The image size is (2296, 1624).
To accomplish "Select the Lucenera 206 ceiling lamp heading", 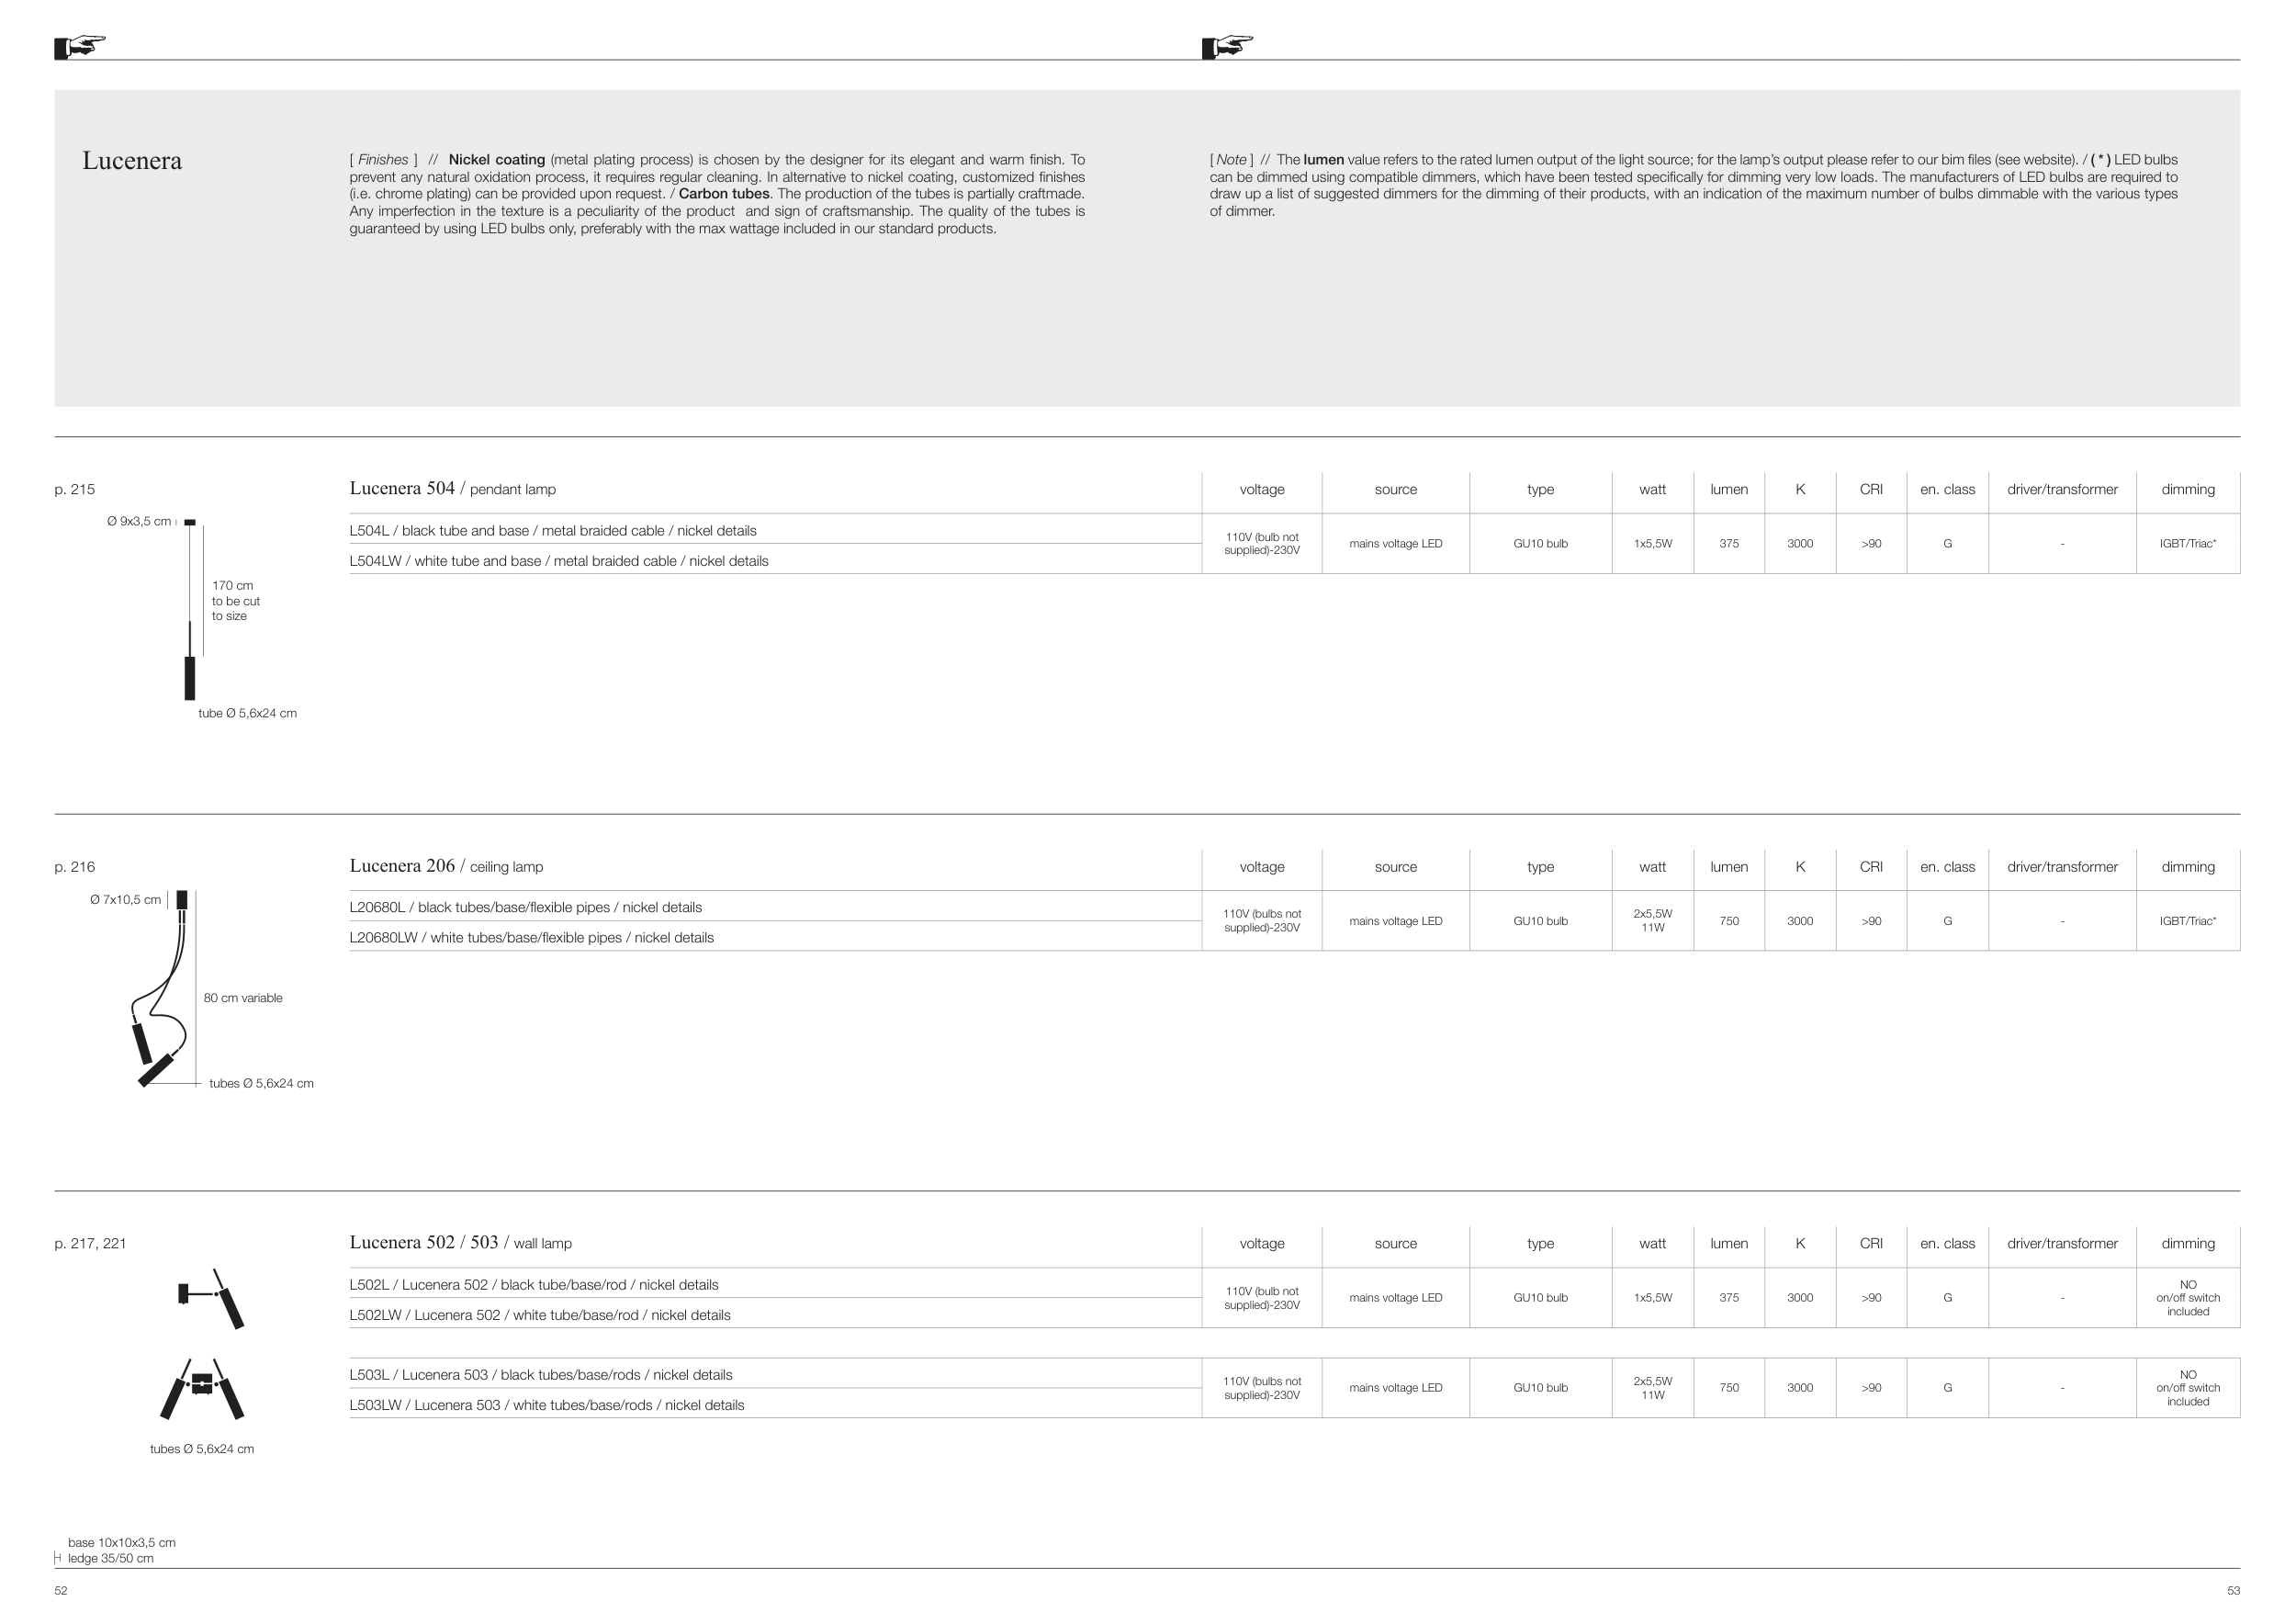I will (x=446, y=866).
